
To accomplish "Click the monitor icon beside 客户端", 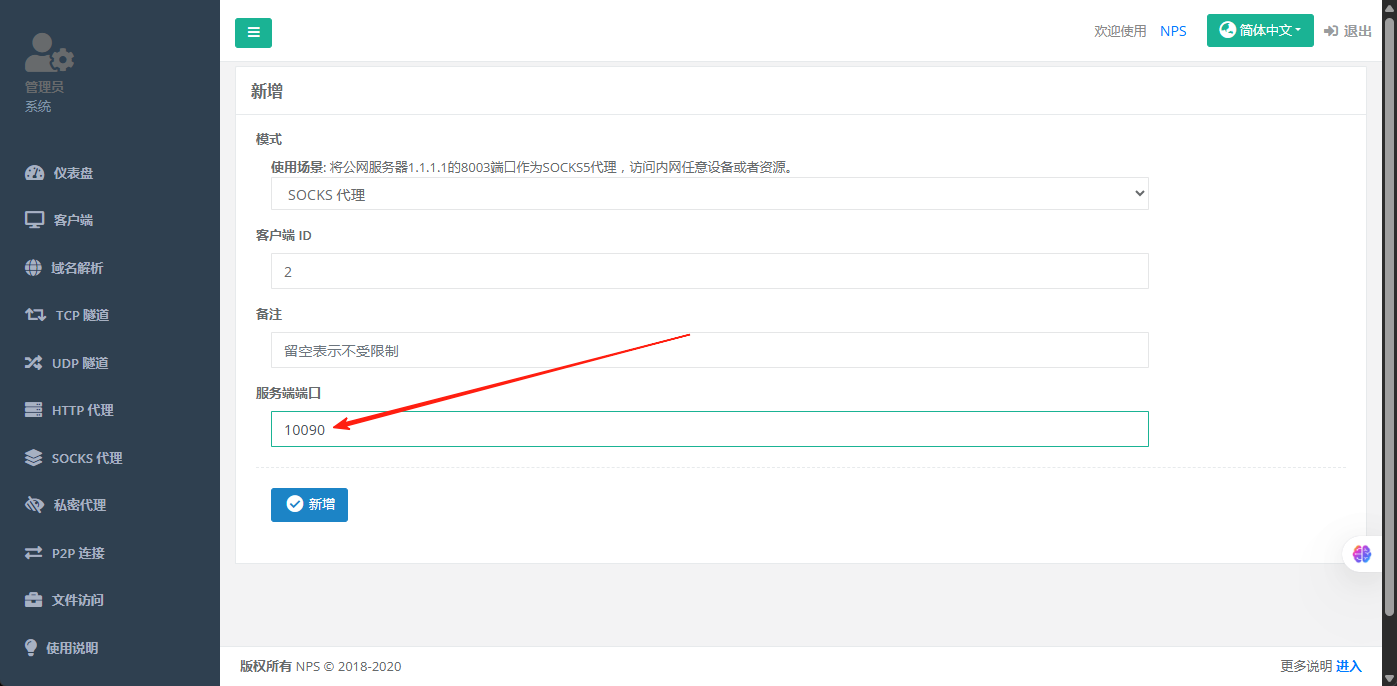I will [35, 220].
